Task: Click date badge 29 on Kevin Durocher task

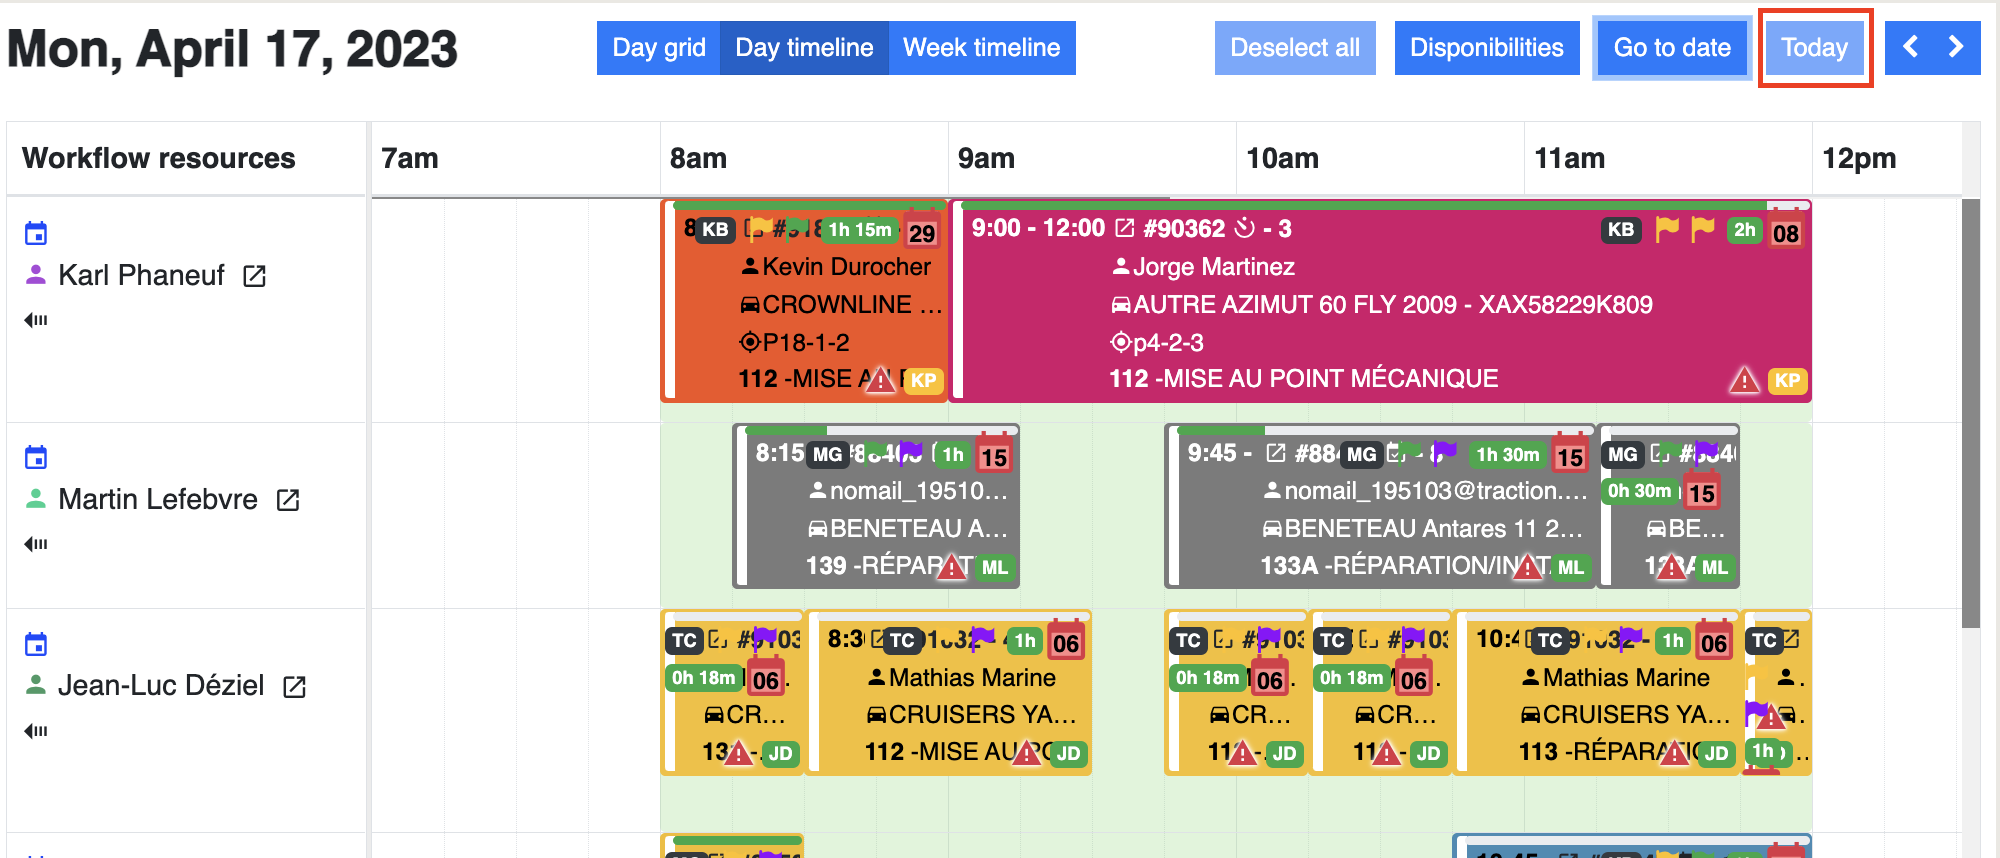Action: tap(922, 229)
